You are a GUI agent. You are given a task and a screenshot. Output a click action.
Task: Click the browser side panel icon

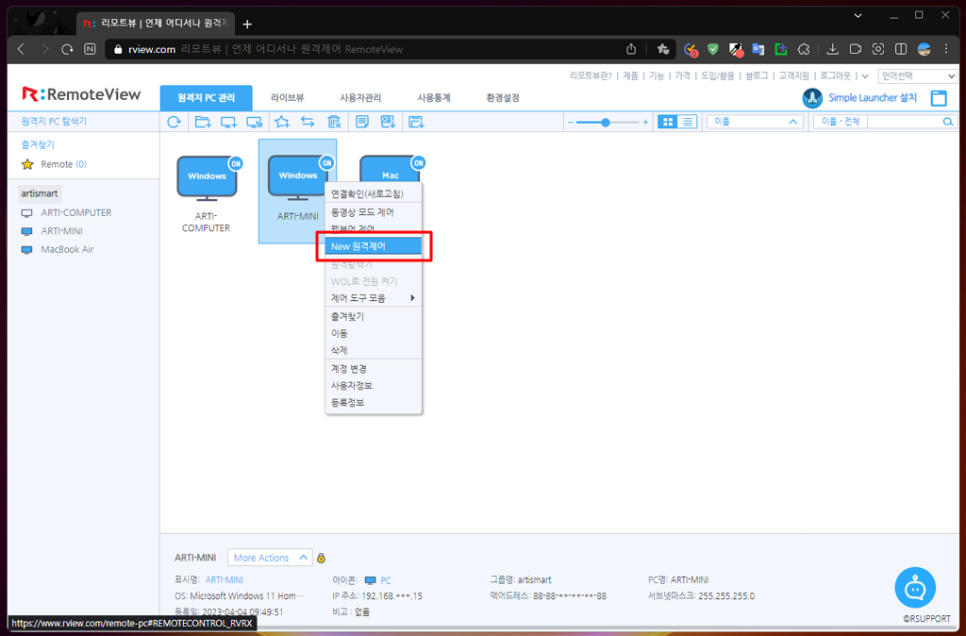pos(901,49)
